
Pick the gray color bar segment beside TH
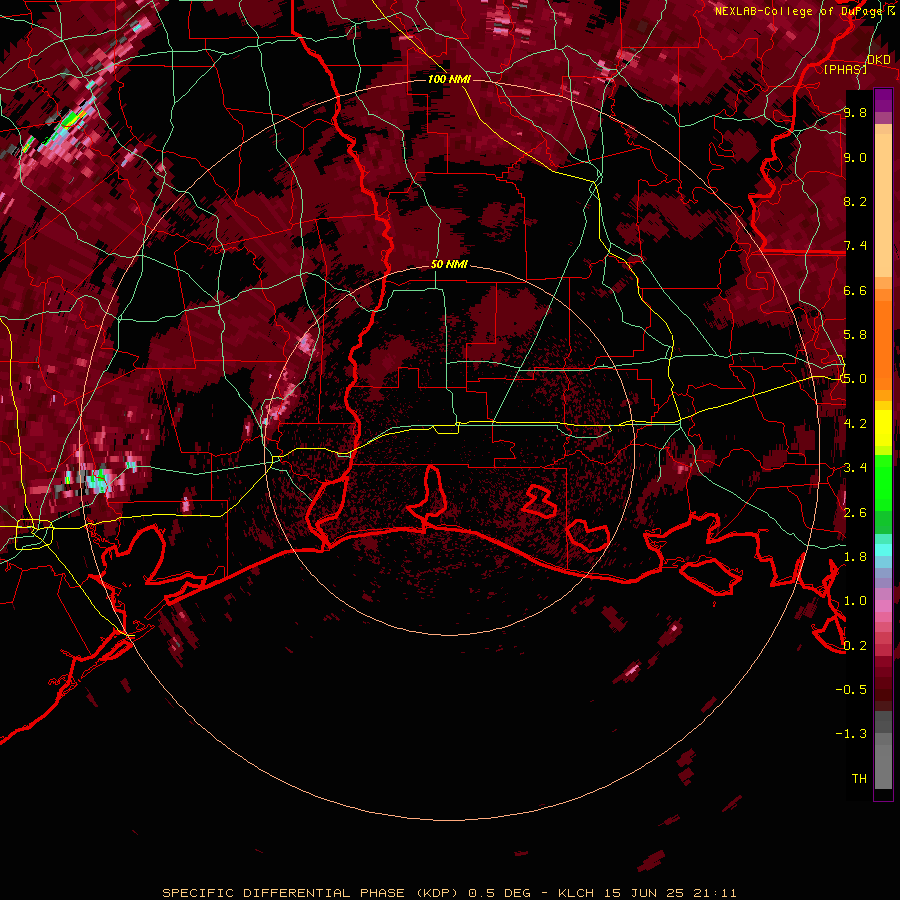tap(883, 767)
